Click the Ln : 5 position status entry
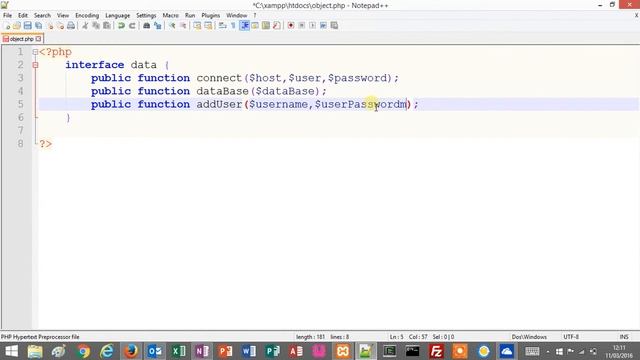The height and width of the screenshot is (360, 640). 396,337
